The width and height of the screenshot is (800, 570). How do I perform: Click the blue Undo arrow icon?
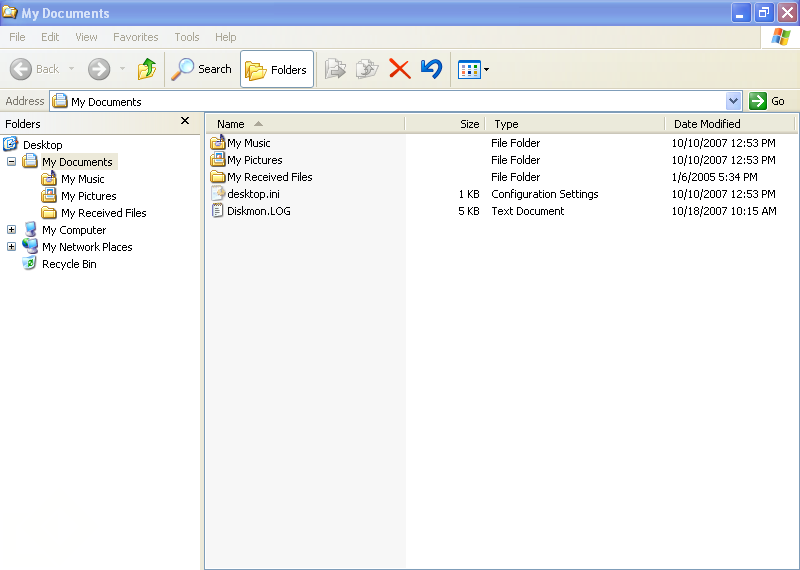432,69
